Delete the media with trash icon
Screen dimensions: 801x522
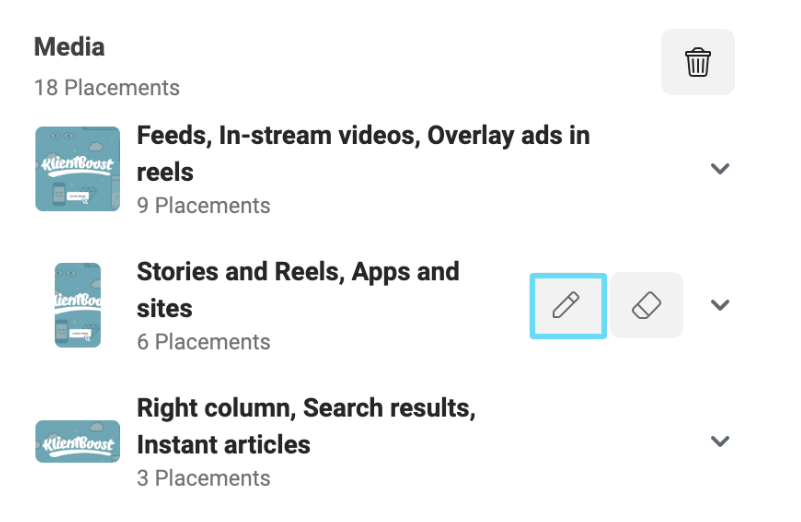[x=698, y=62]
